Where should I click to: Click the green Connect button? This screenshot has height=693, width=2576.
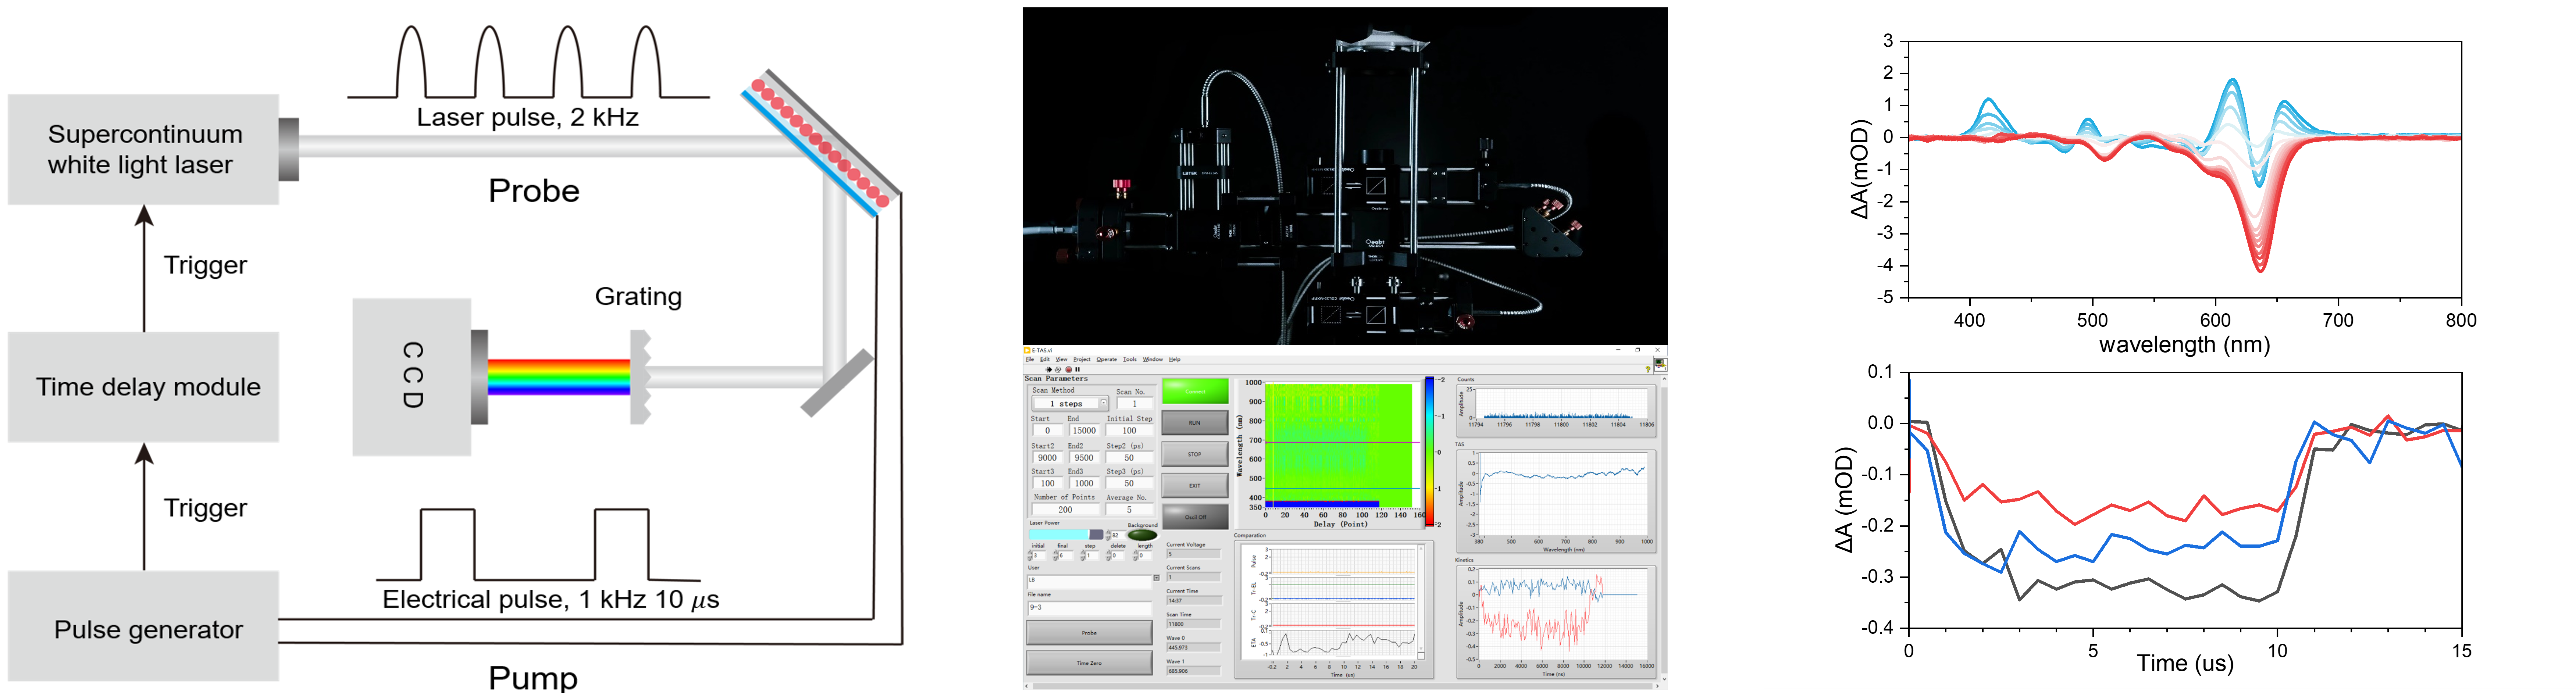pos(1195,391)
